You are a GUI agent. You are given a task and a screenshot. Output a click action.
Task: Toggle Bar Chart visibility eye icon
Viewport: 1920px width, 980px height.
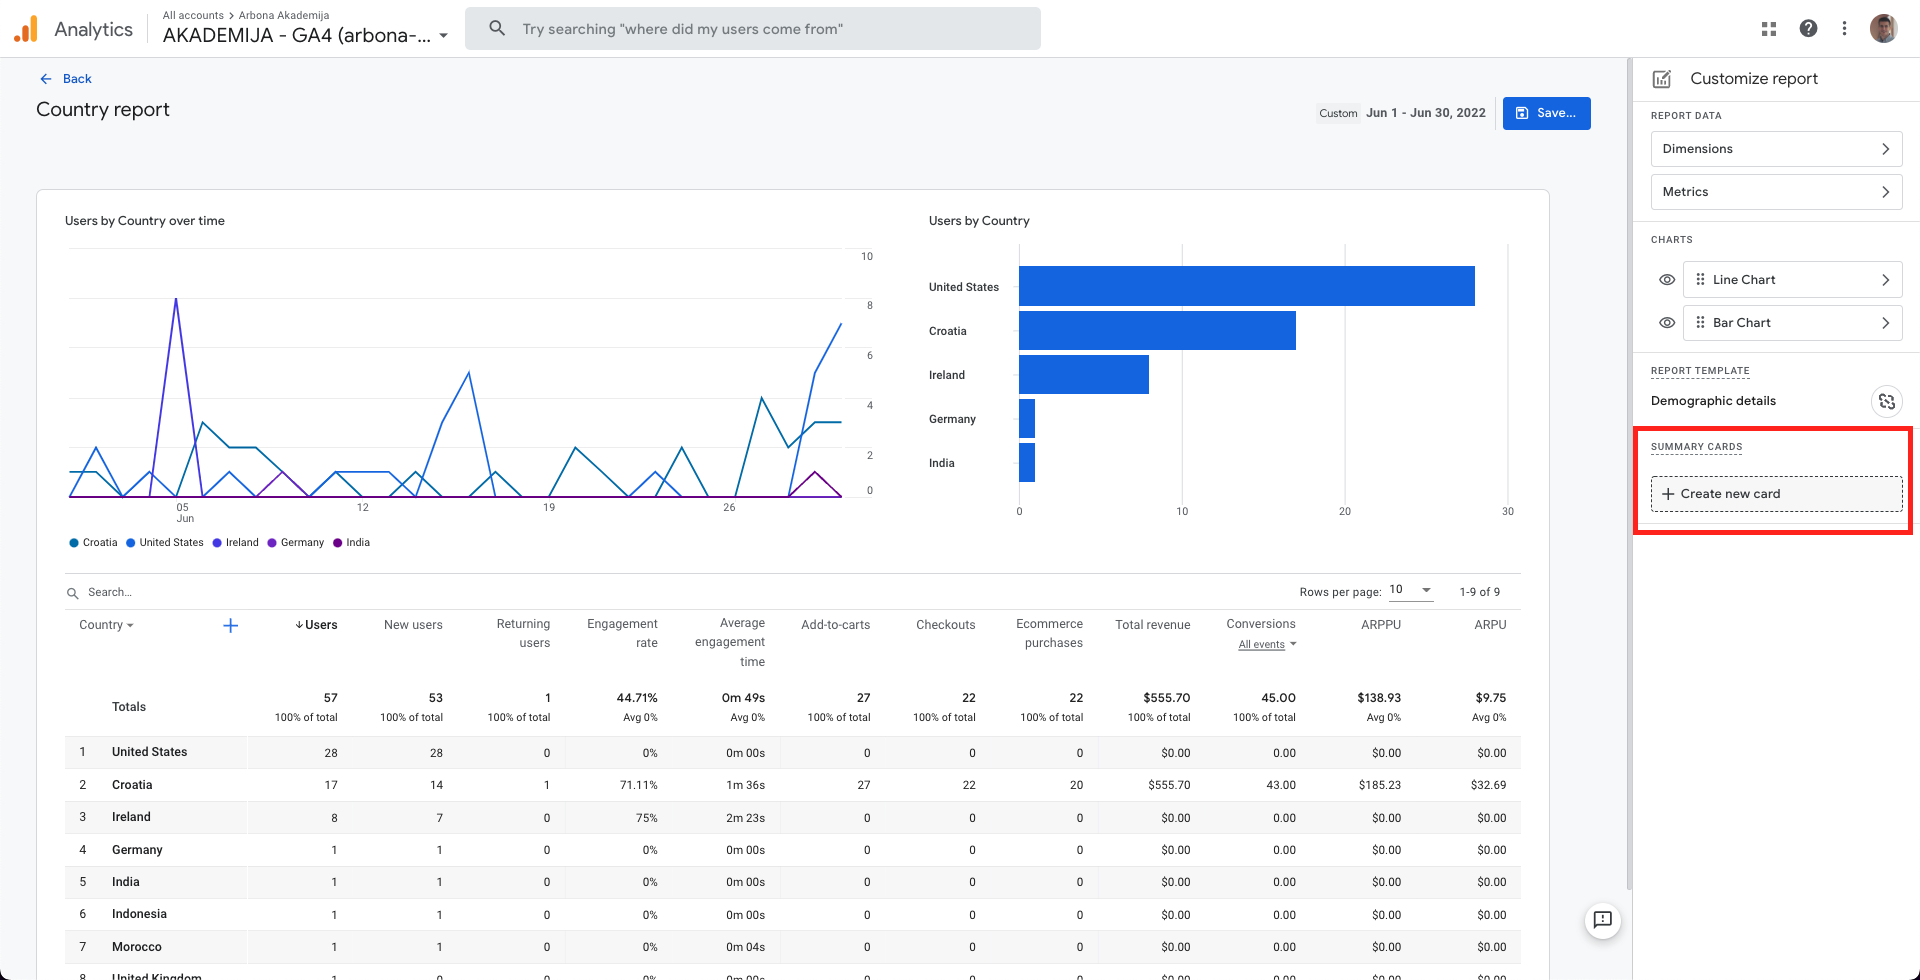click(1667, 323)
